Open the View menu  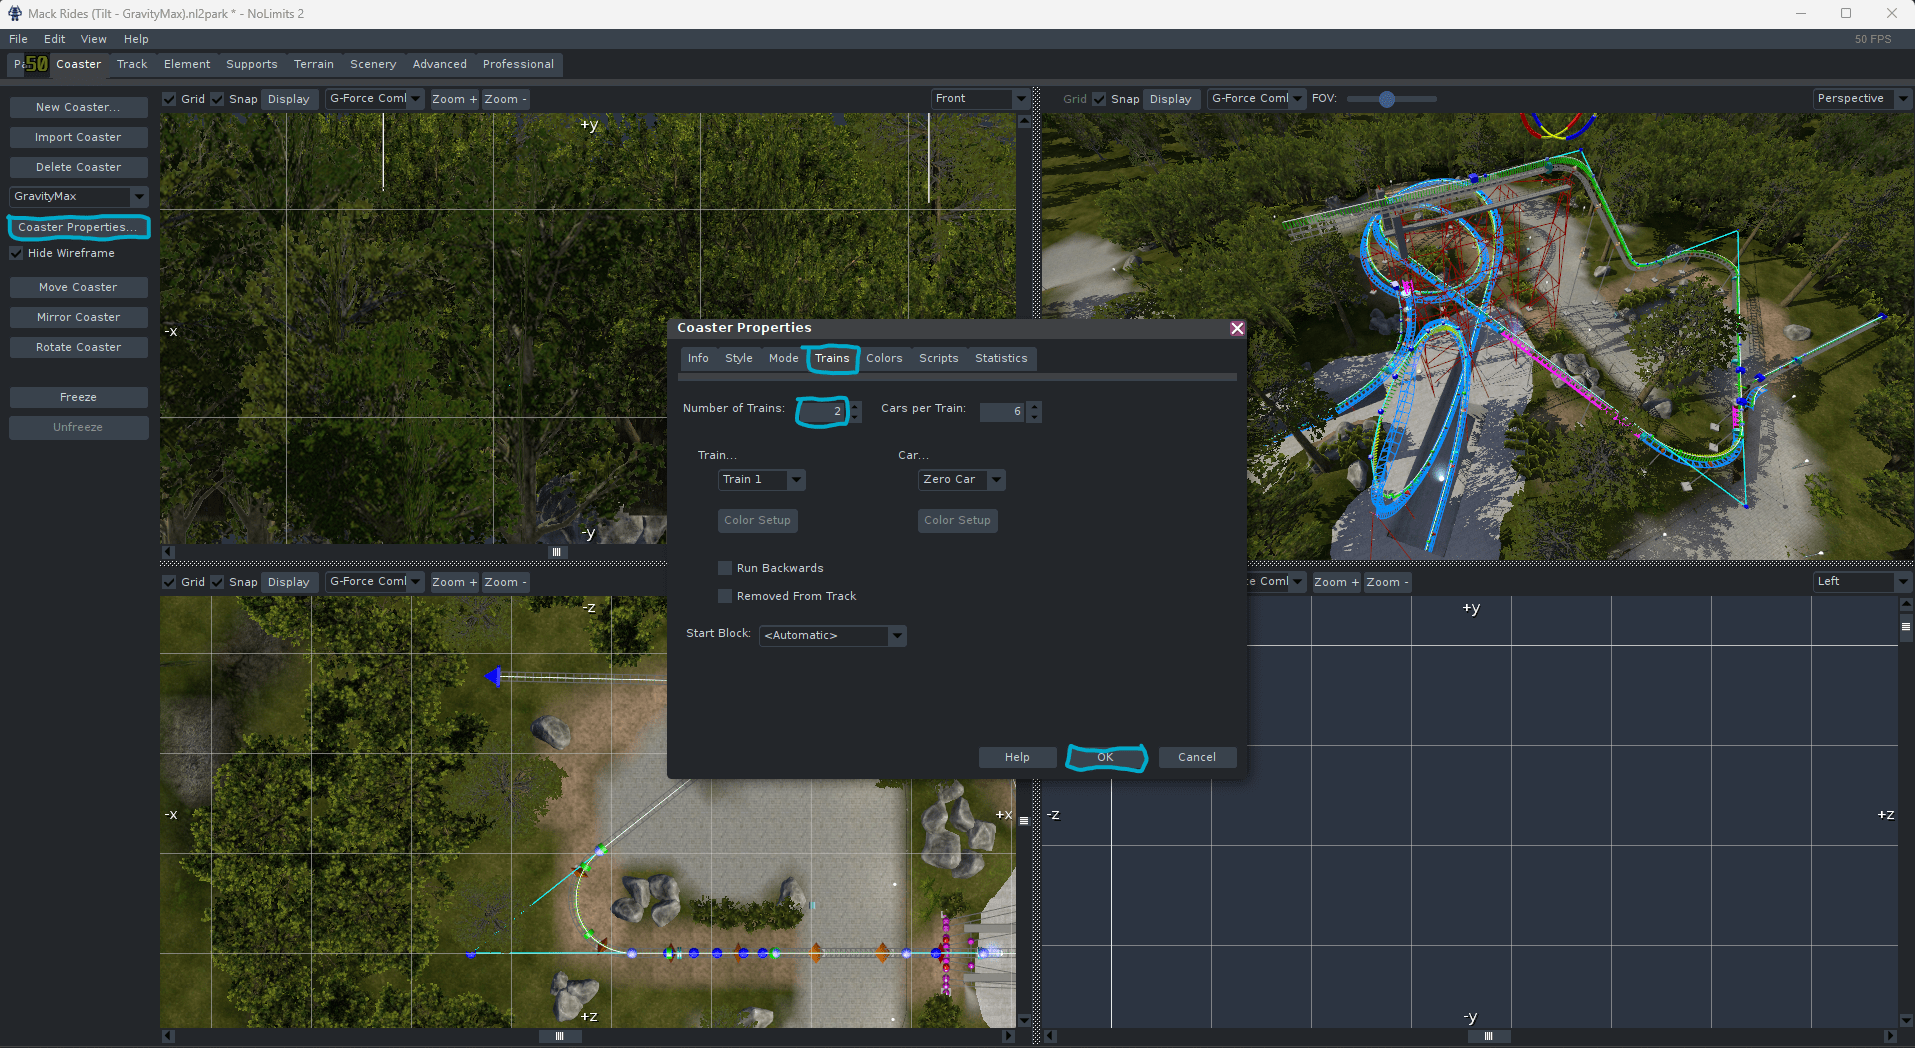pyautogui.click(x=94, y=39)
